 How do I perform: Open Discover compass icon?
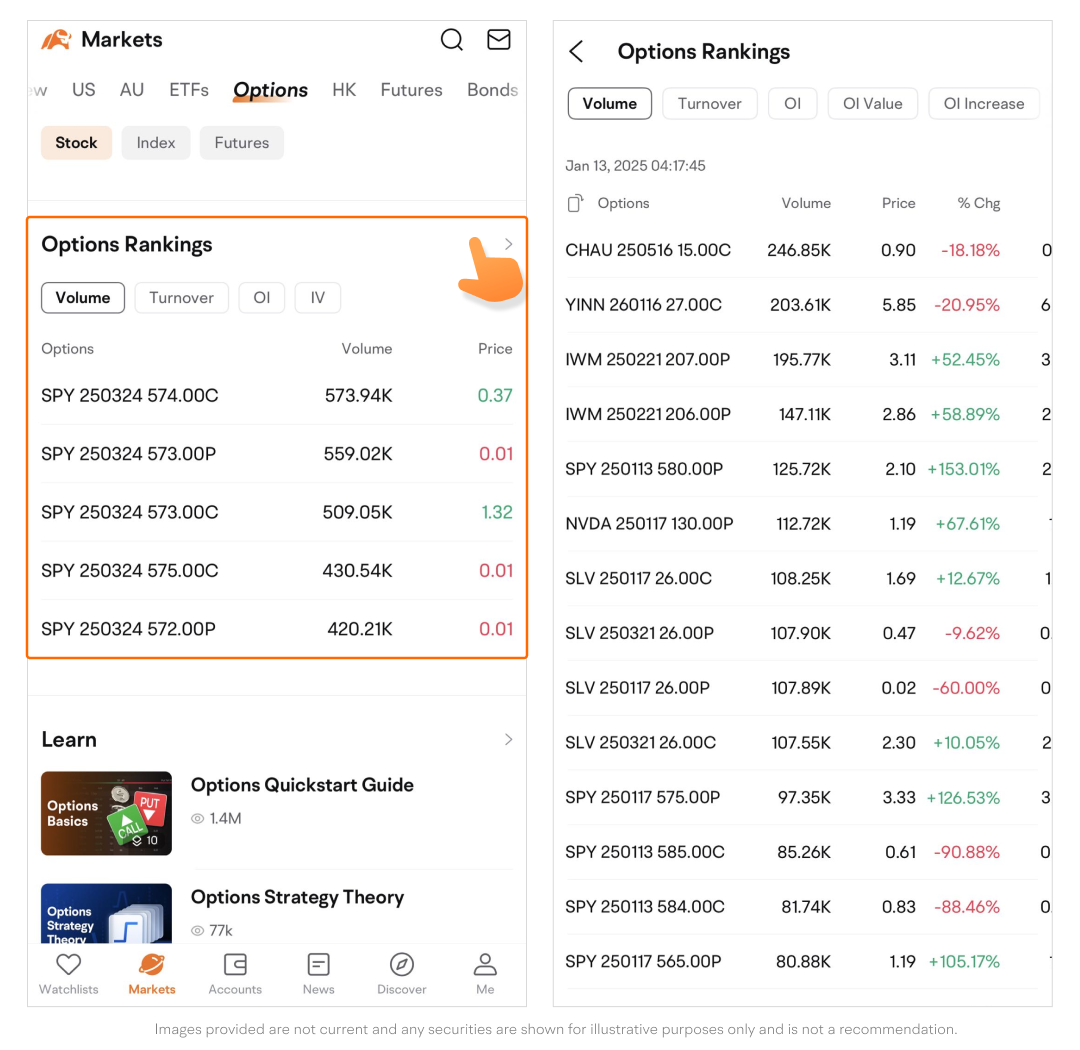[x=402, y=965]
